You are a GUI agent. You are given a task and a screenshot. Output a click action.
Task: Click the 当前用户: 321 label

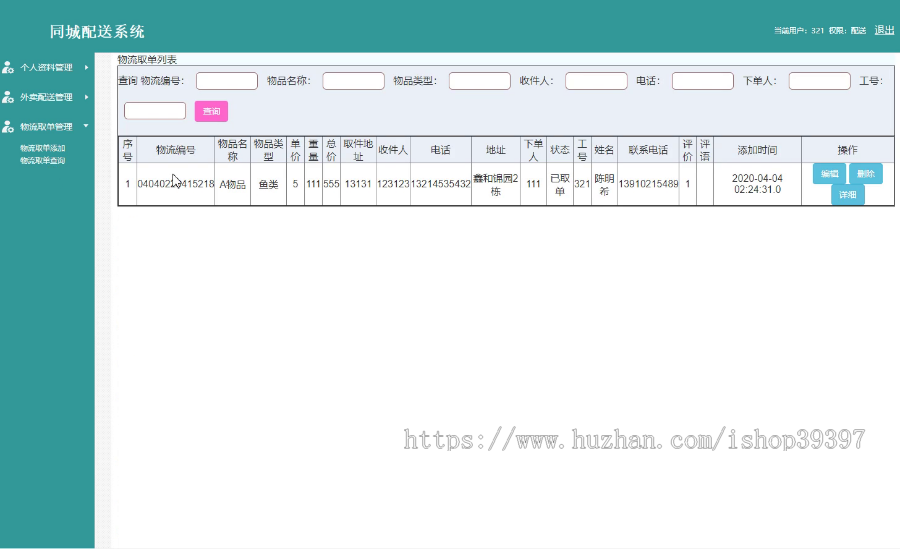click(798, 30)
